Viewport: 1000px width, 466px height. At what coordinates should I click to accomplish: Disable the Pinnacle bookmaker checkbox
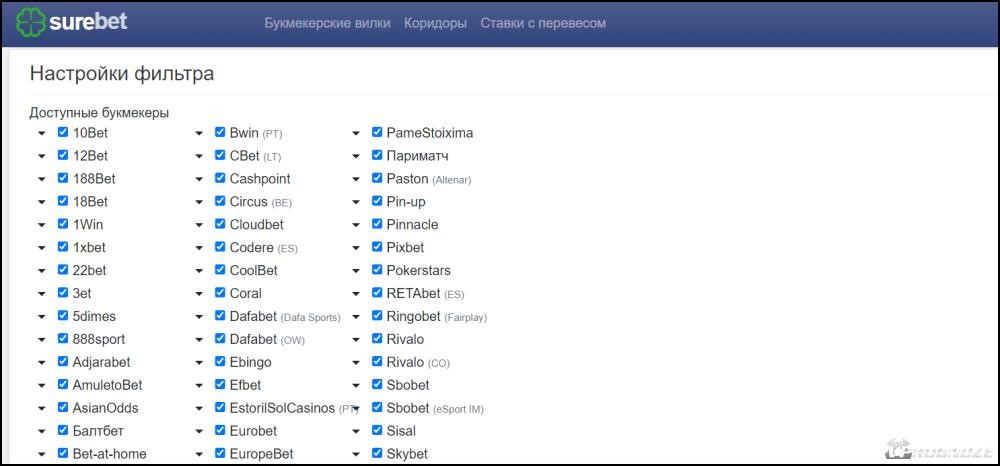(376, 224)
